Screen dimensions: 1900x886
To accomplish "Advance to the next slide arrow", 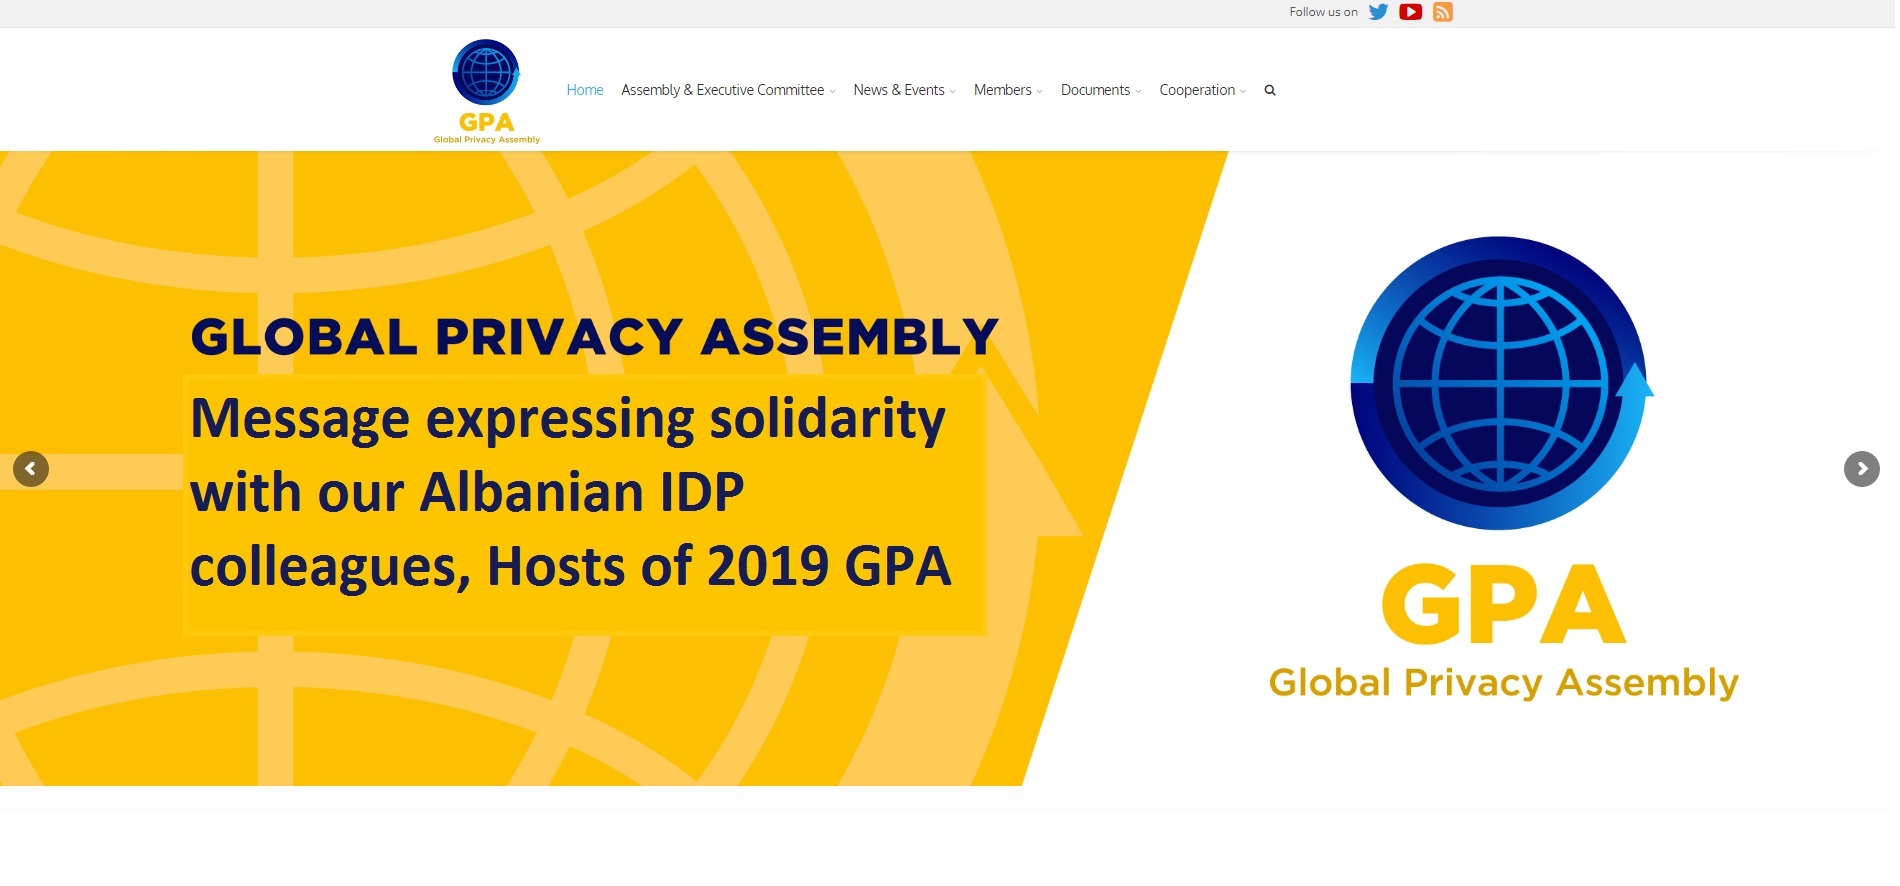I will click(1861, 469).
